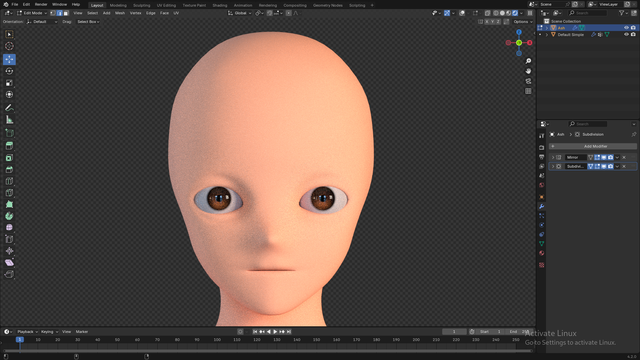Open the Options dropdown
Image resolution: width=640 pixels, height=360 pixels.
(522, 22)
